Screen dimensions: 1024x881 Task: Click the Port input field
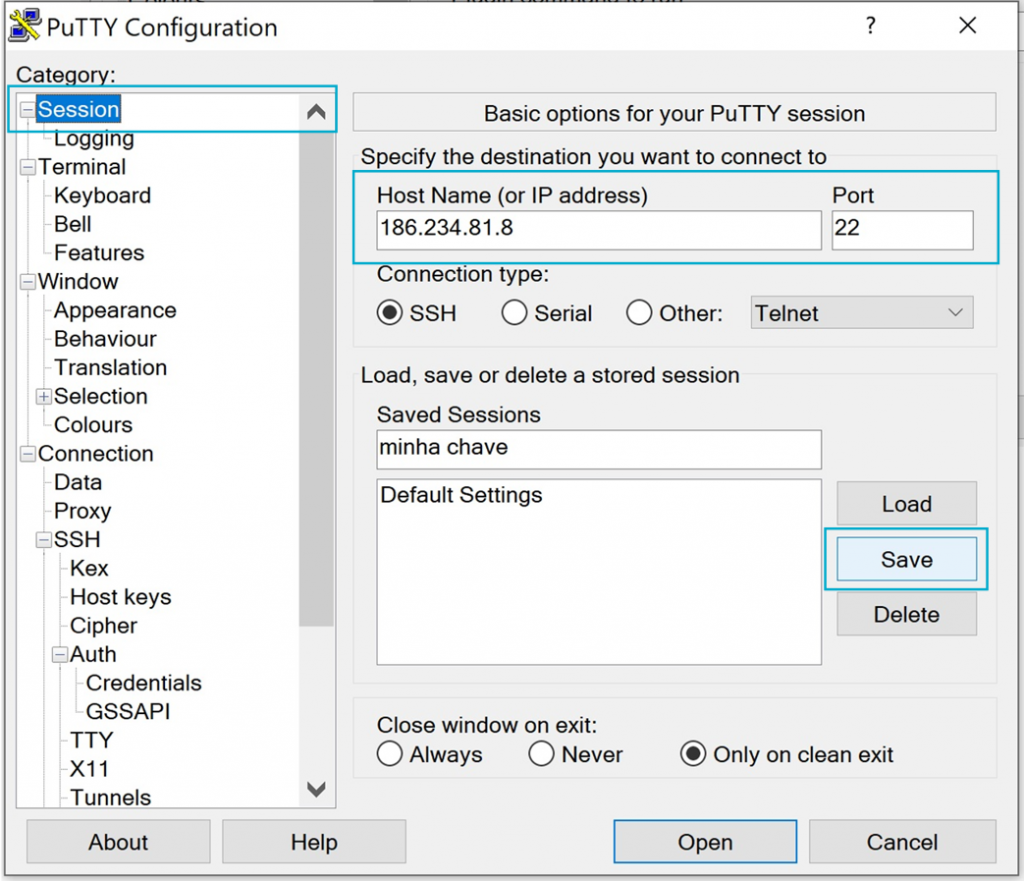903,229
